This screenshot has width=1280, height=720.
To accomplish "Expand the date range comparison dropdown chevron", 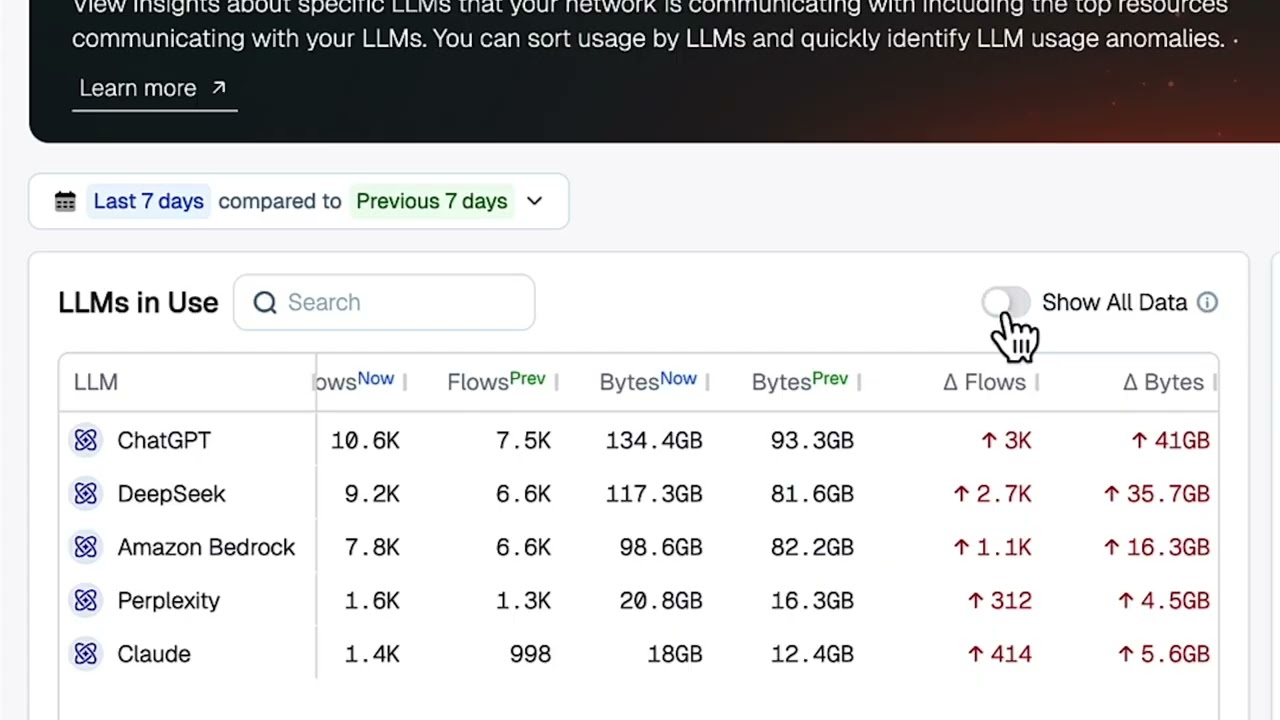I will pos(534,201).
